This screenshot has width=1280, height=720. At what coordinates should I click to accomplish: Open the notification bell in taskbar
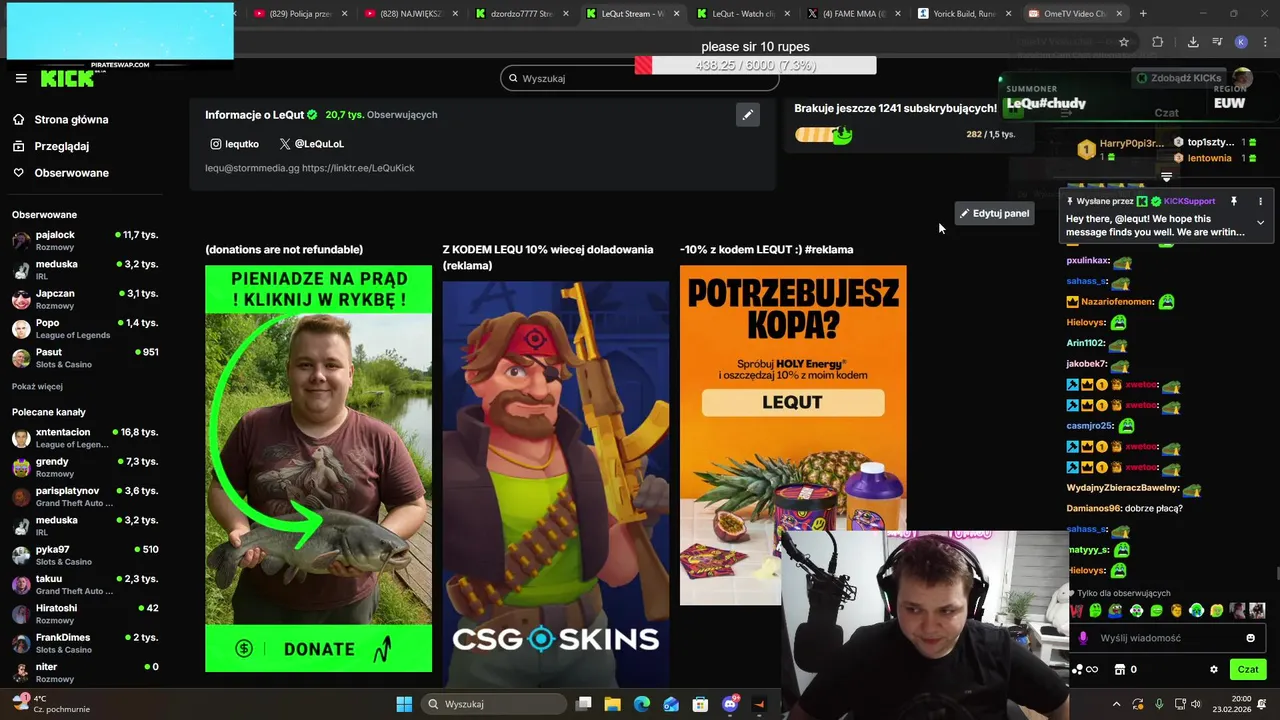click(1262, 704)
